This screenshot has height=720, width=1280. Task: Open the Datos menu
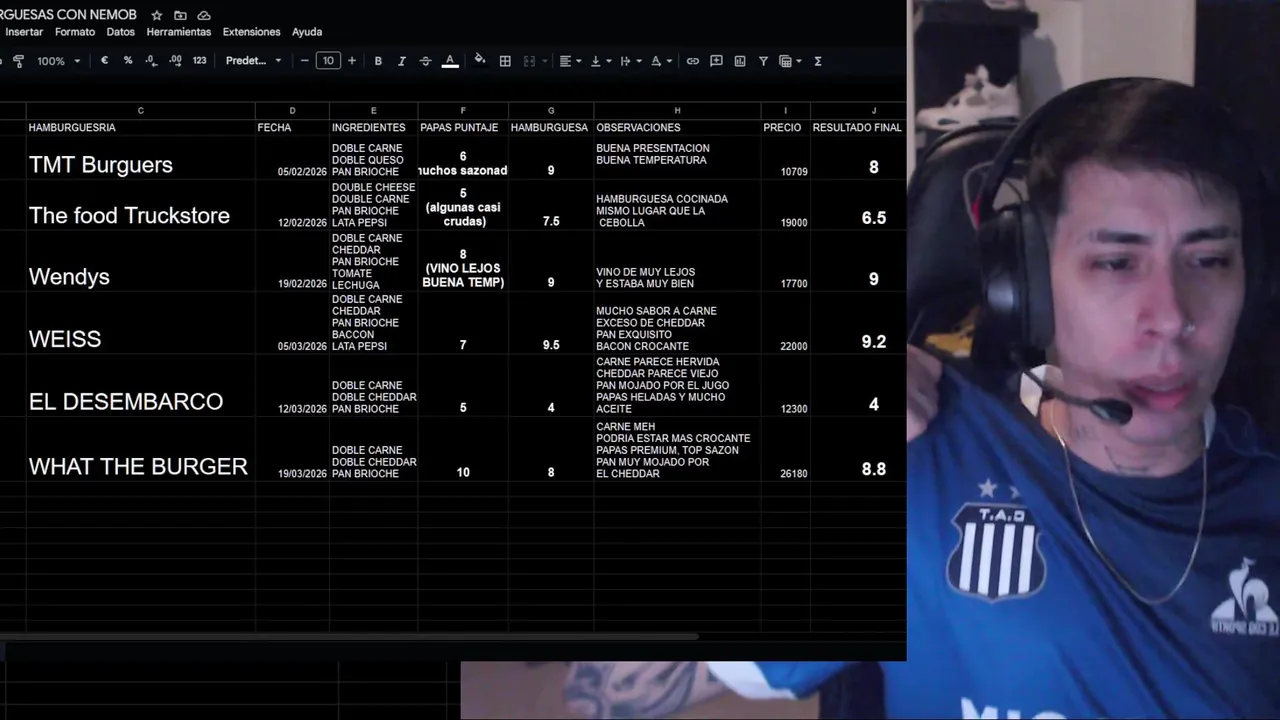(121, 32)
